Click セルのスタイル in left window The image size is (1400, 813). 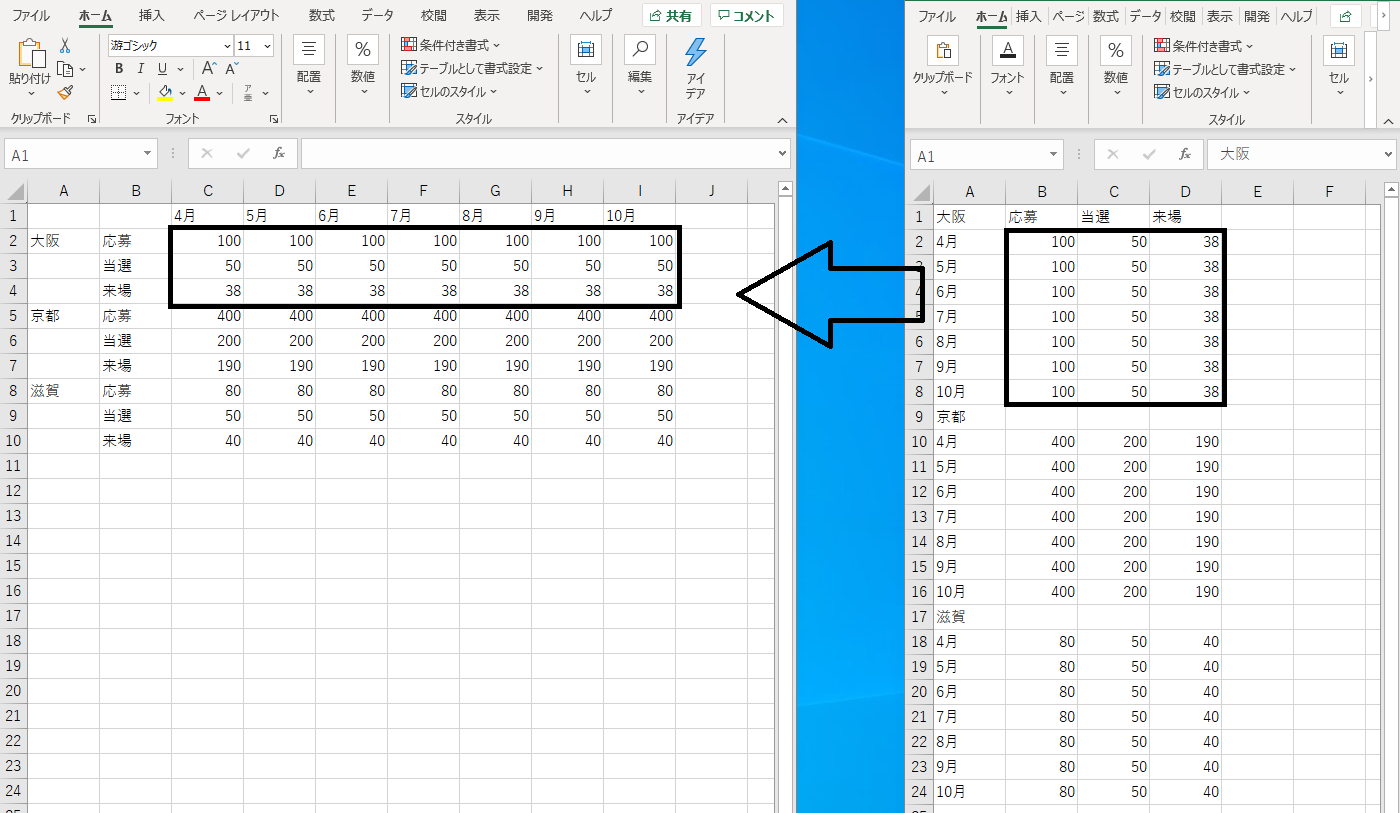449,91
